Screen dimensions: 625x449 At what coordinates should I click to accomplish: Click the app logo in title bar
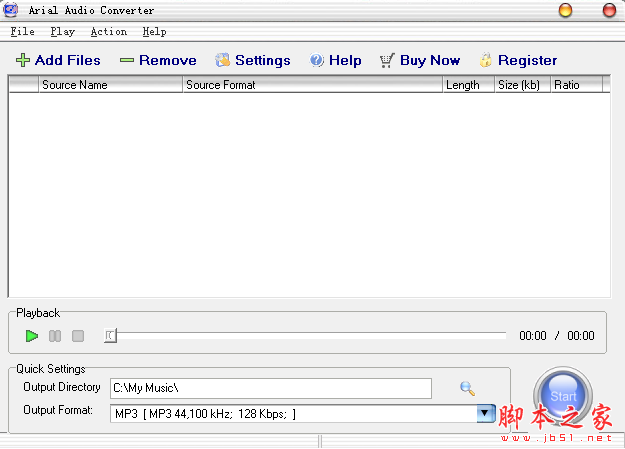coord(11,10)
